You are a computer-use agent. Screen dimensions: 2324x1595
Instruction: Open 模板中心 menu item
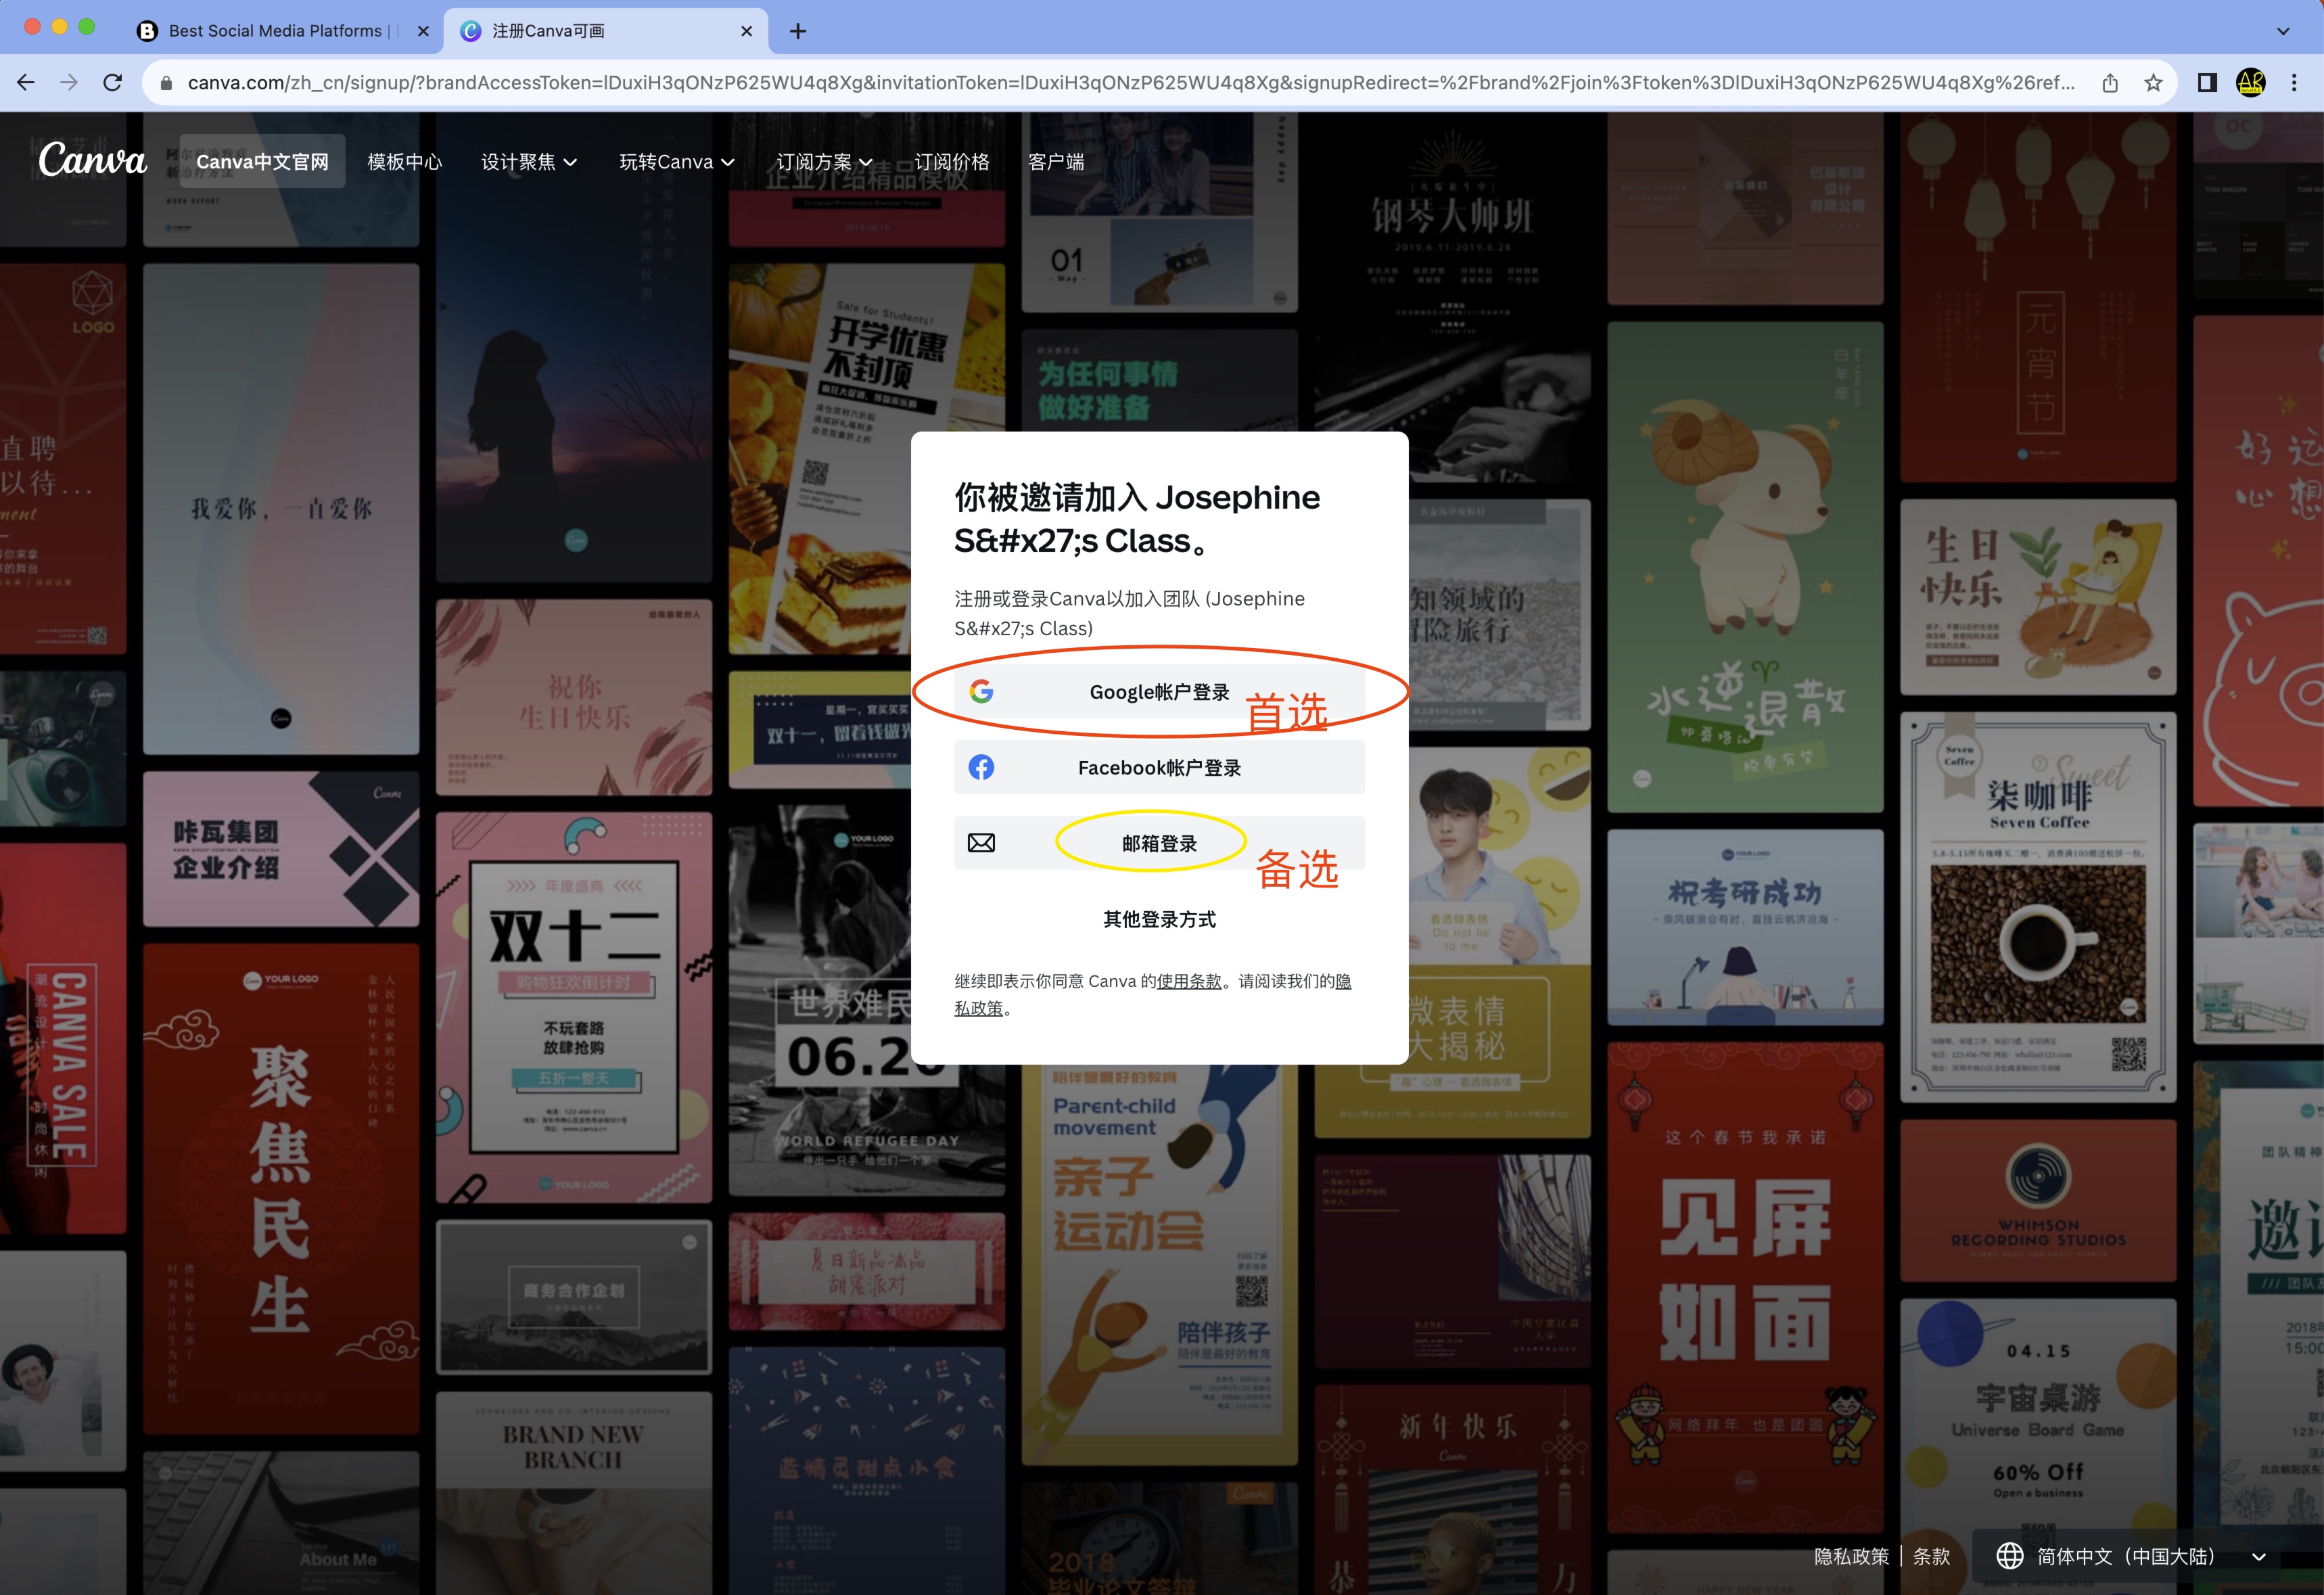point(404,161)
